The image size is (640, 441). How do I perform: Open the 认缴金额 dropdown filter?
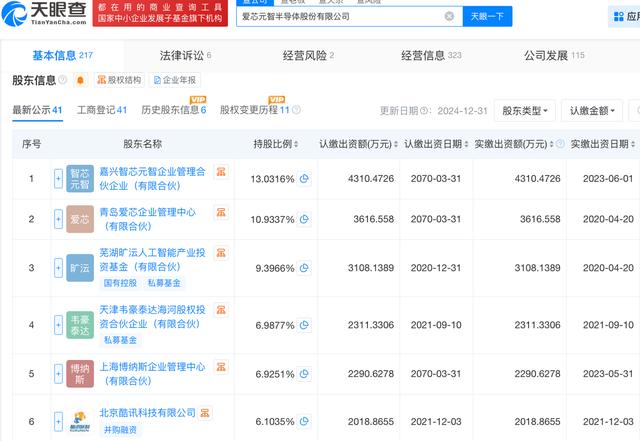coord(591,110)
